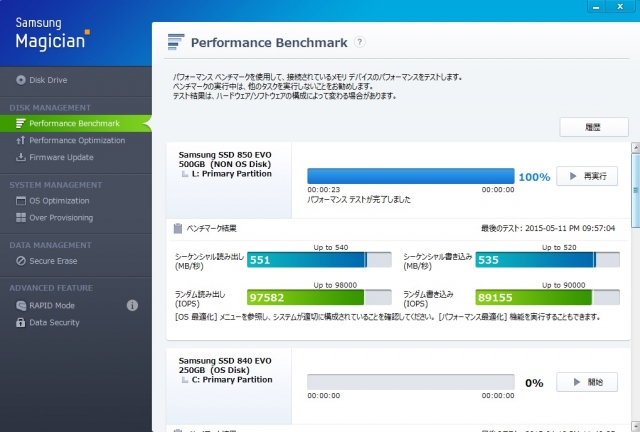Click the L: Primary Partition tree icon
640x432 pixels.
pos(185,174)
